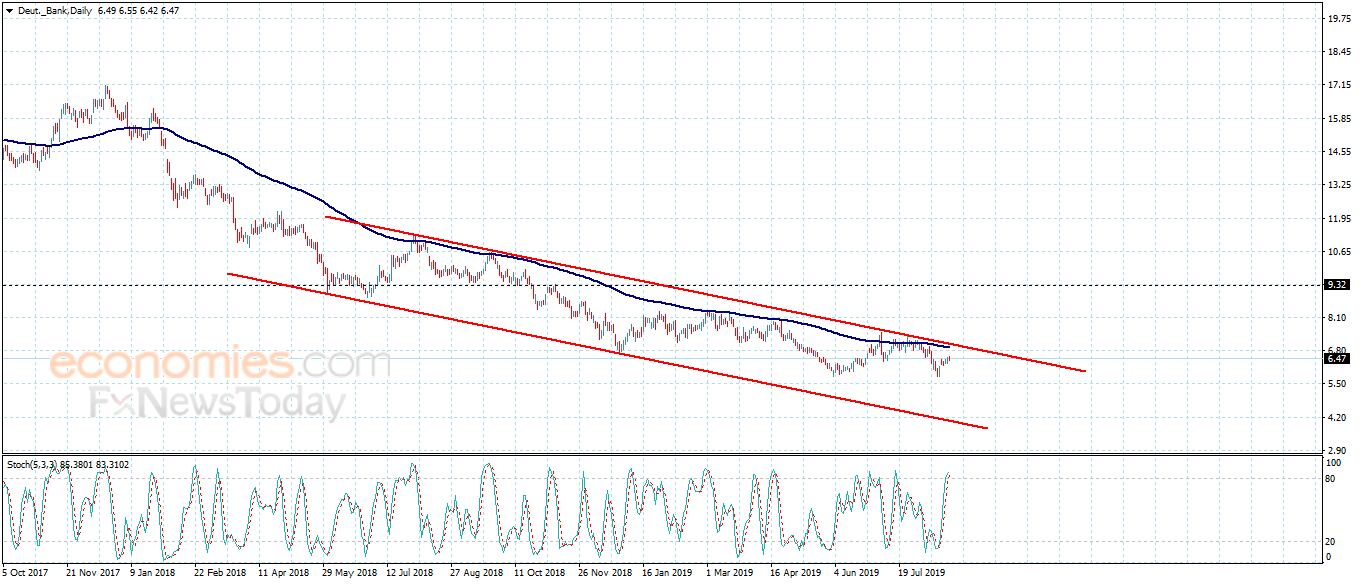
Task: Click the 14.55 price axis label
Action: (1340, 152)
